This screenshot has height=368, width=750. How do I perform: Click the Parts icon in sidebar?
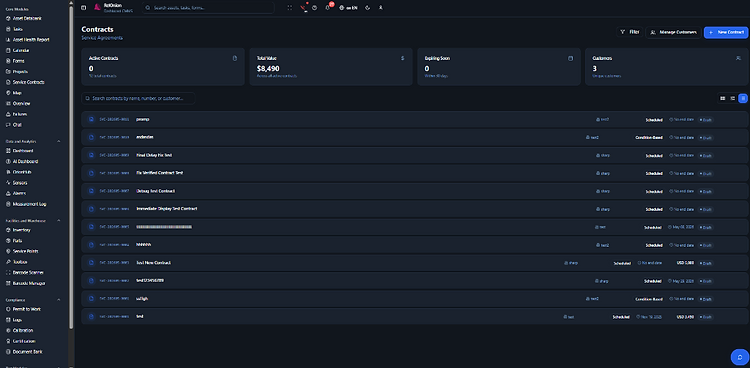click(x=8, y=241)
